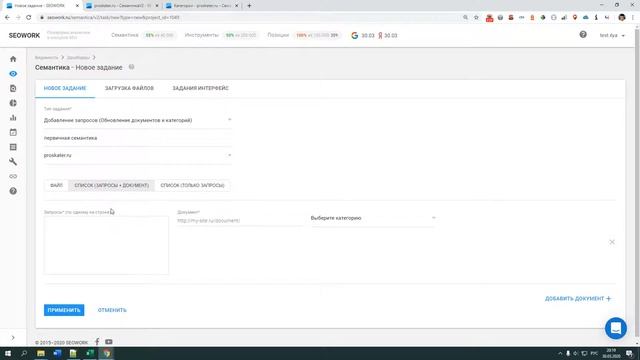The width and height of the screenshot is (640, 360).
Task: Remove document row with X icon
Action: 612,242
